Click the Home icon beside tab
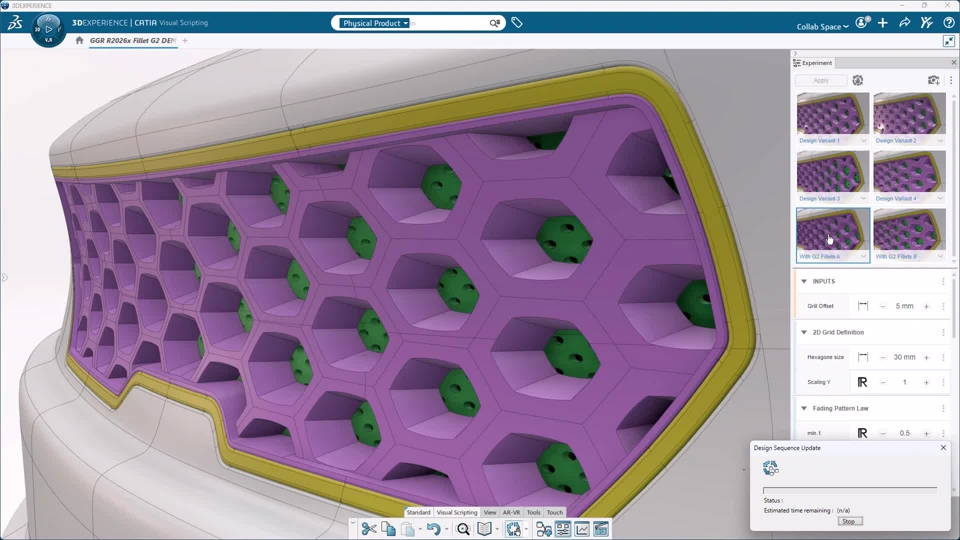Screen dimensions: 960x540 tap(79, 40)
